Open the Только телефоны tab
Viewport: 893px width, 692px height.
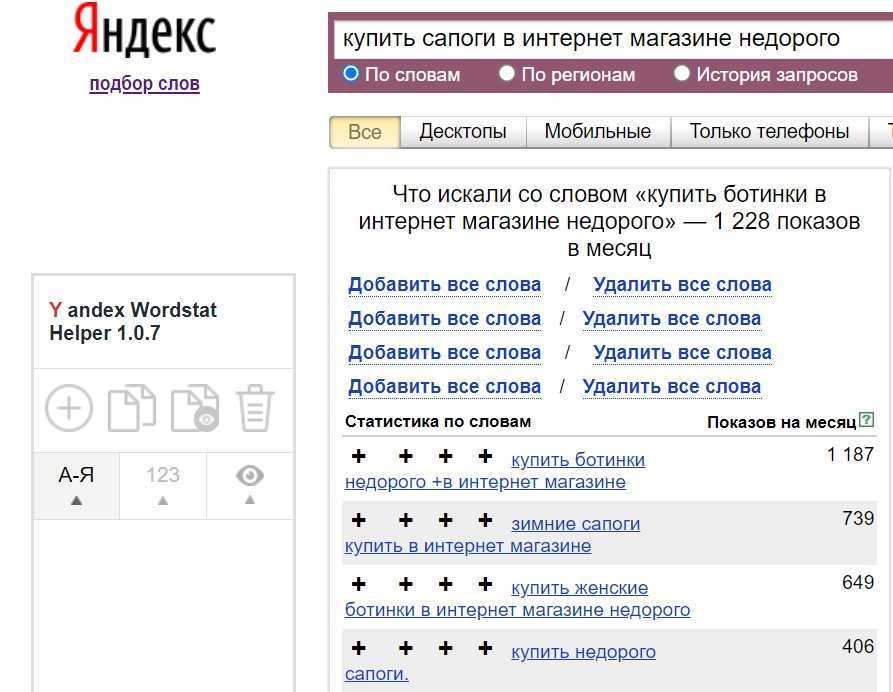click(769, 132)
